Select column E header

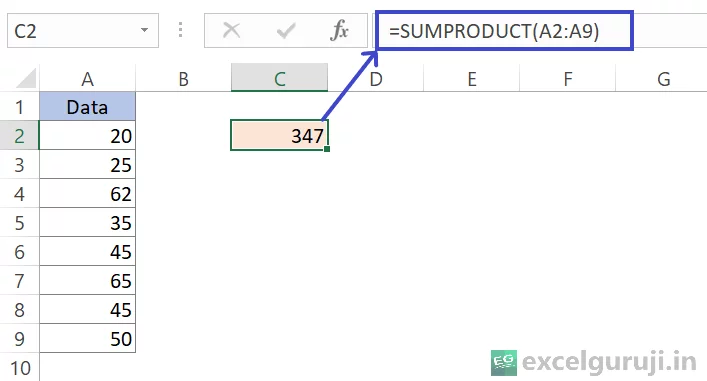(x=472, y=78)
